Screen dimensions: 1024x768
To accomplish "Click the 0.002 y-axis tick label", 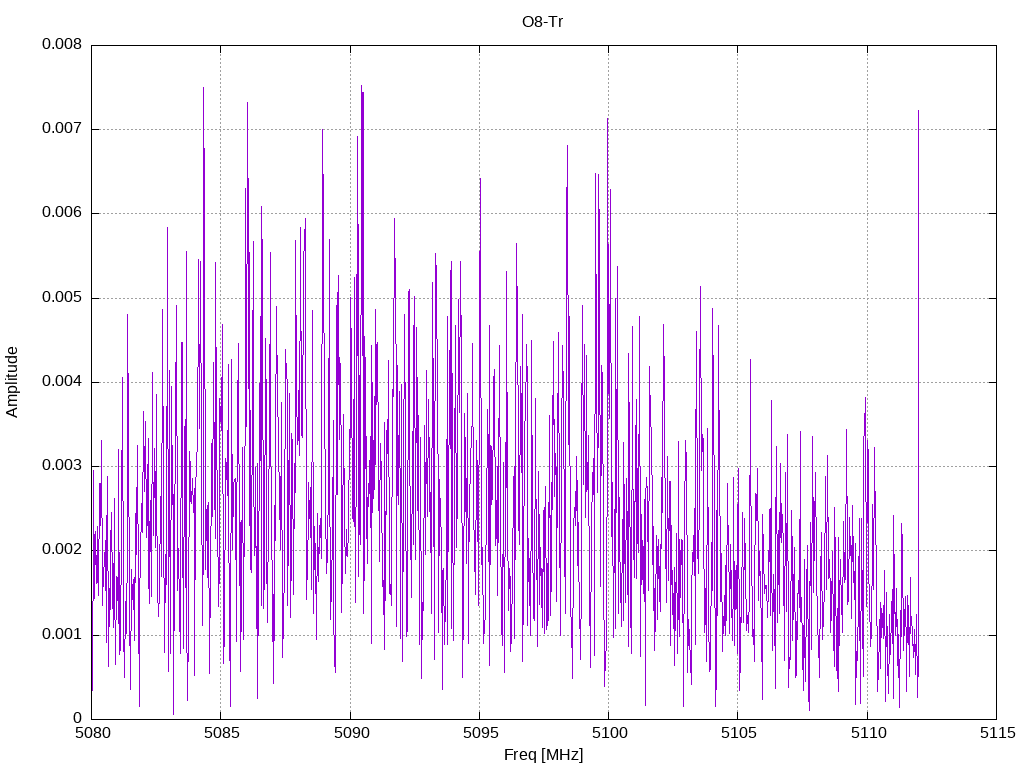I will [x=62, y=550].
